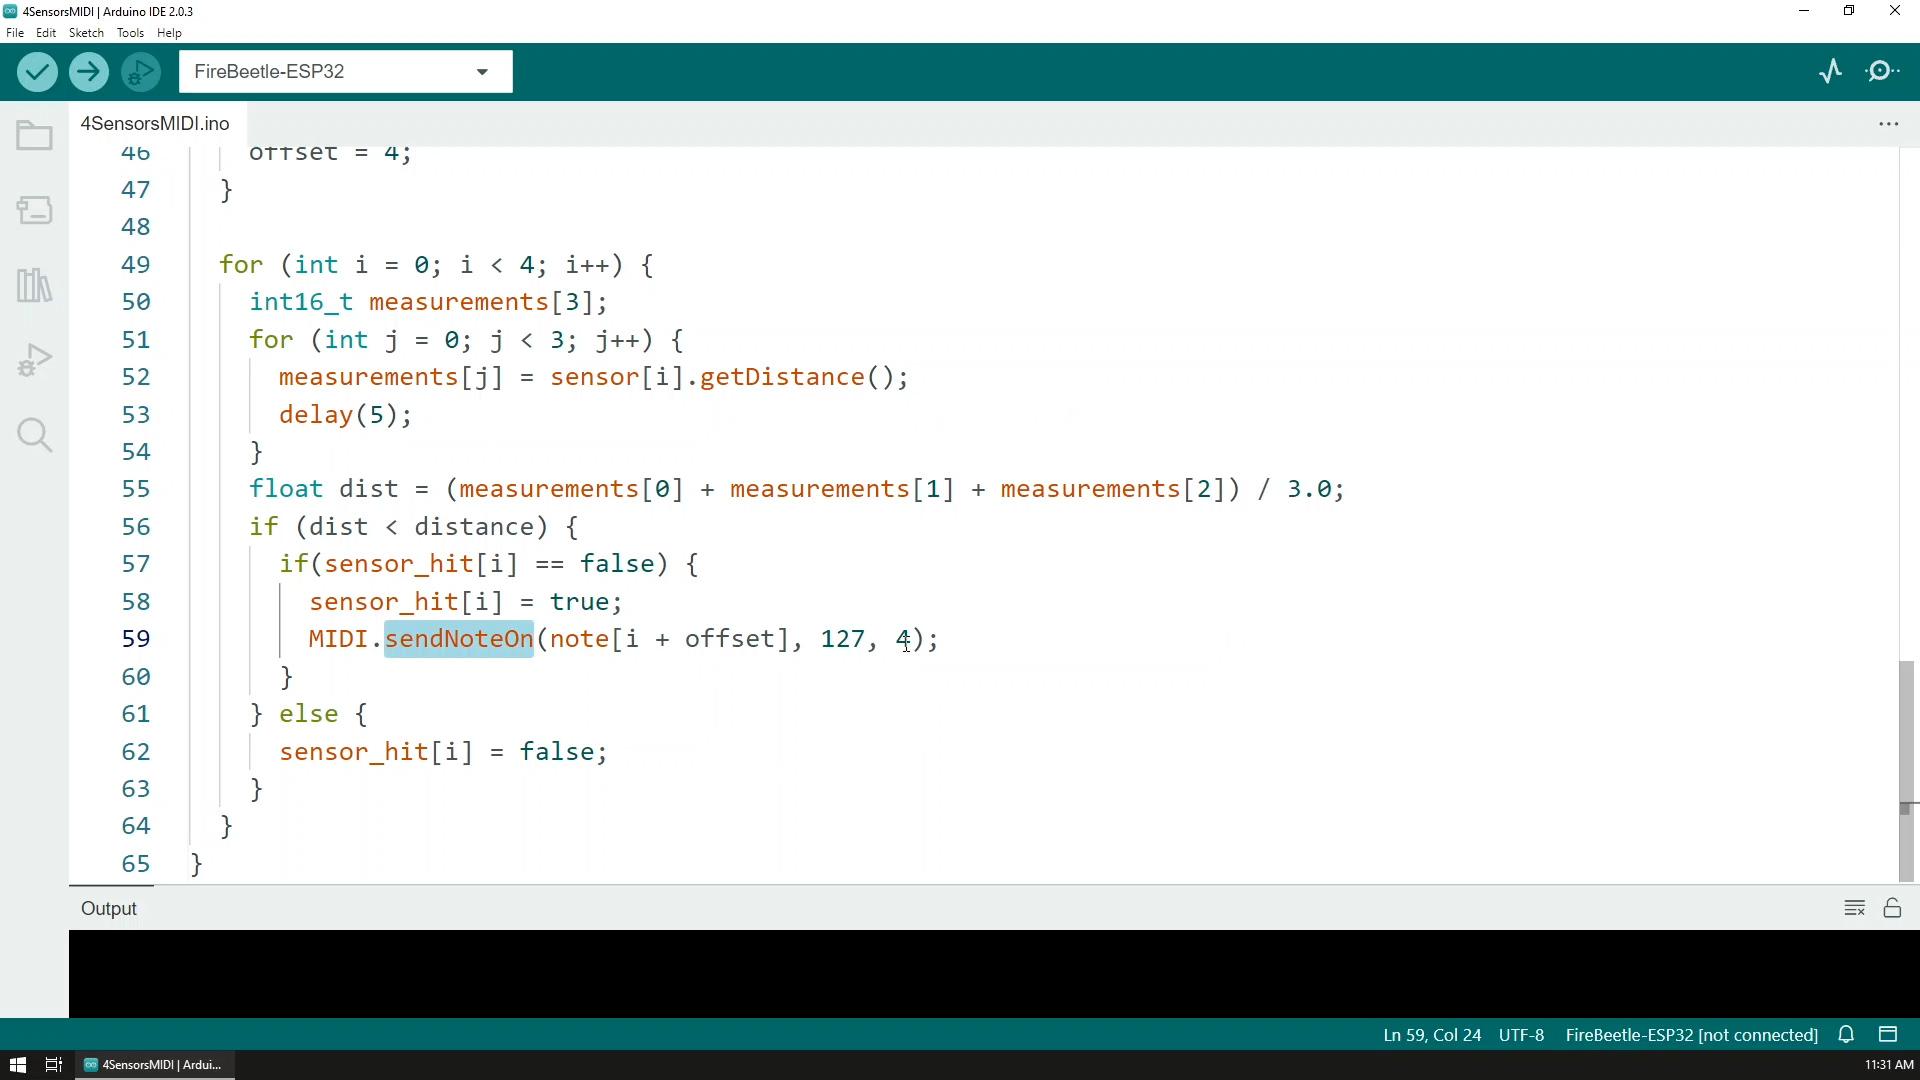Open the Edit menu
This screenshot has height=1080, width=1920.
pos(46,33)
